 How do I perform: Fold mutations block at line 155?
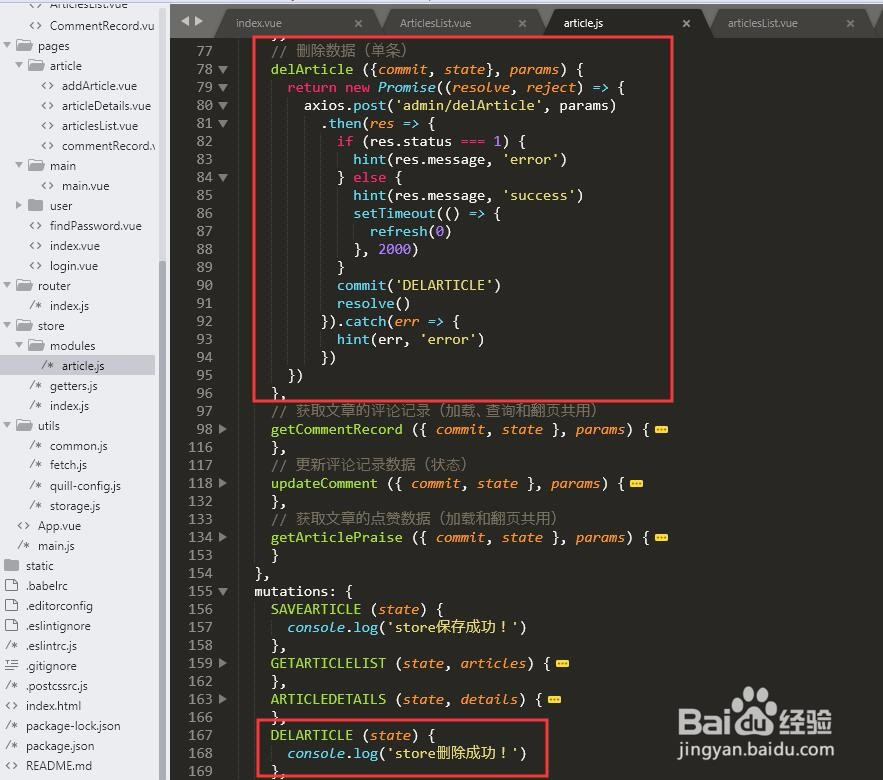pos(223,591)
